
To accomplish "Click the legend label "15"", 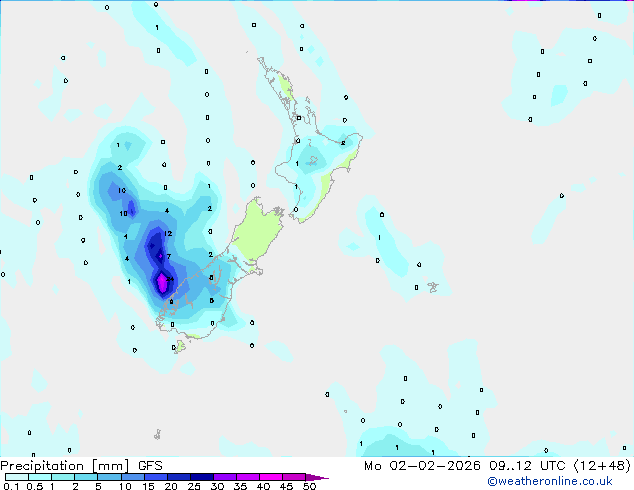I will (148, 486).
